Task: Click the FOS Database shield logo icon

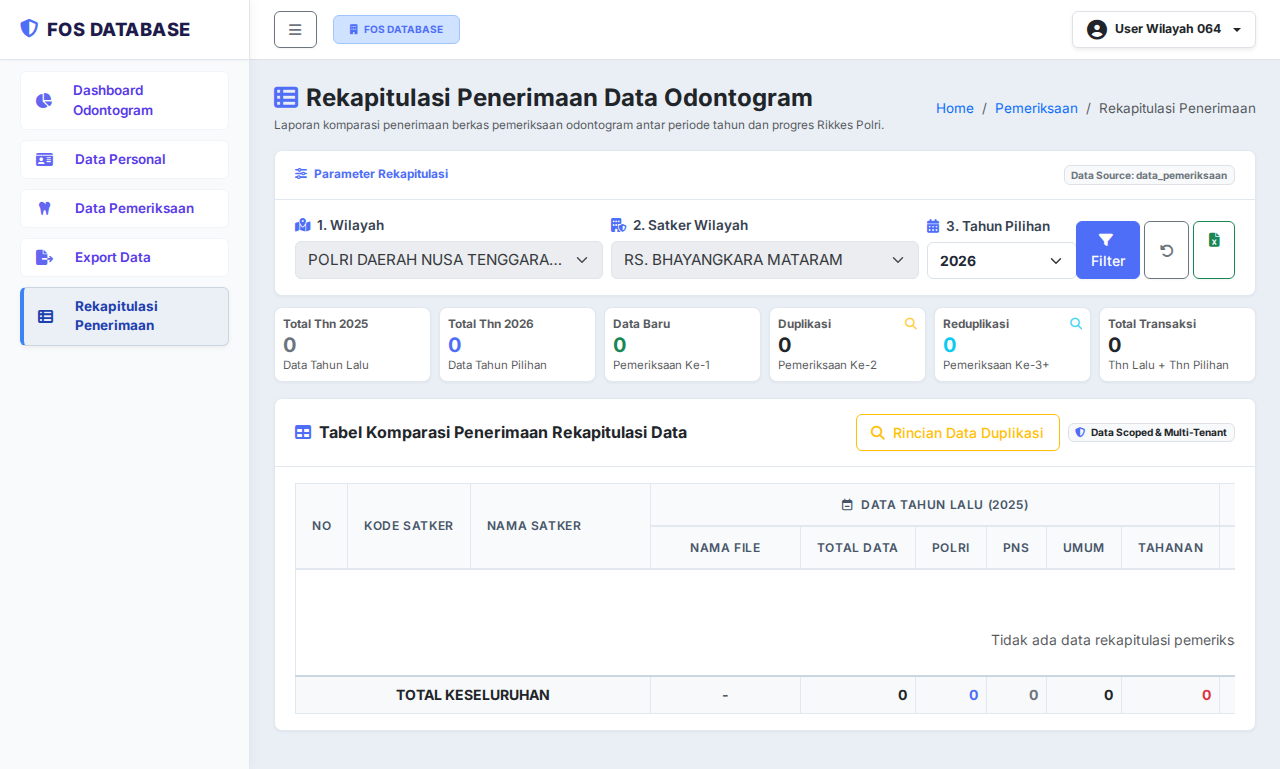Action: [x=29, y=29]
